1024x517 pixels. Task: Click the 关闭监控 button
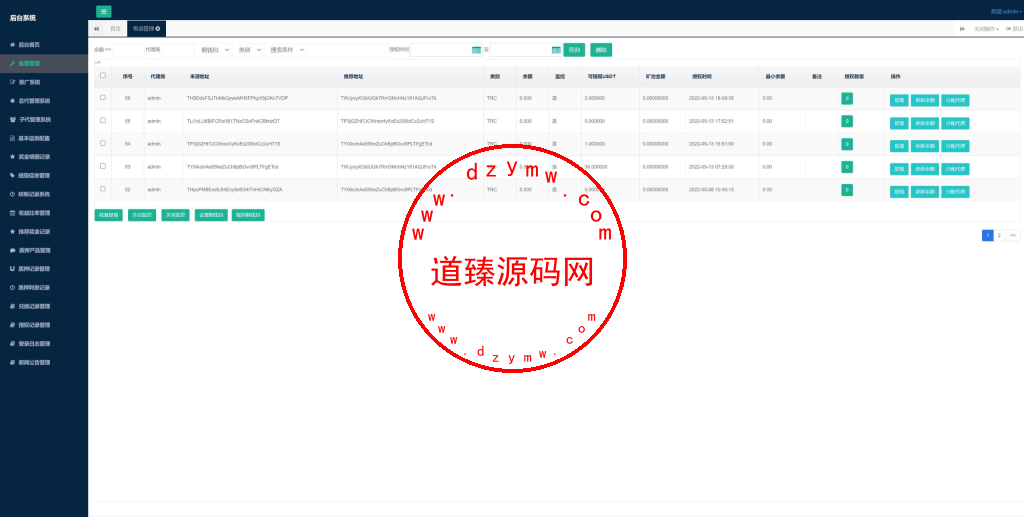(175, 215)
